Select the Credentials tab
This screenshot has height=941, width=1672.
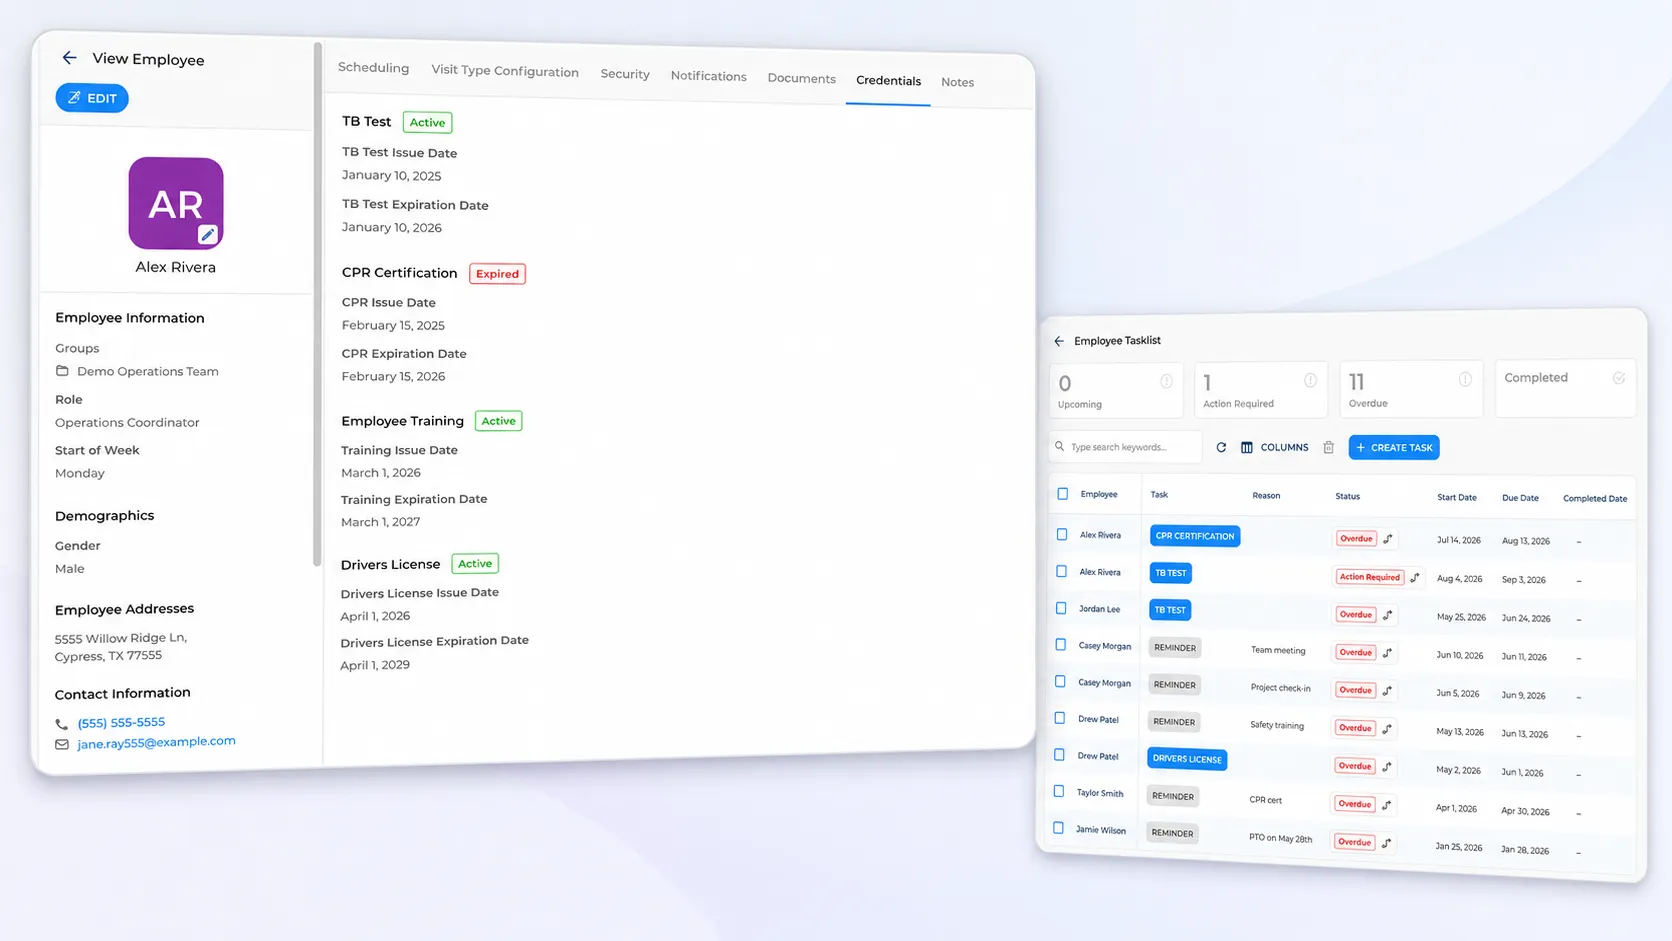888,81
